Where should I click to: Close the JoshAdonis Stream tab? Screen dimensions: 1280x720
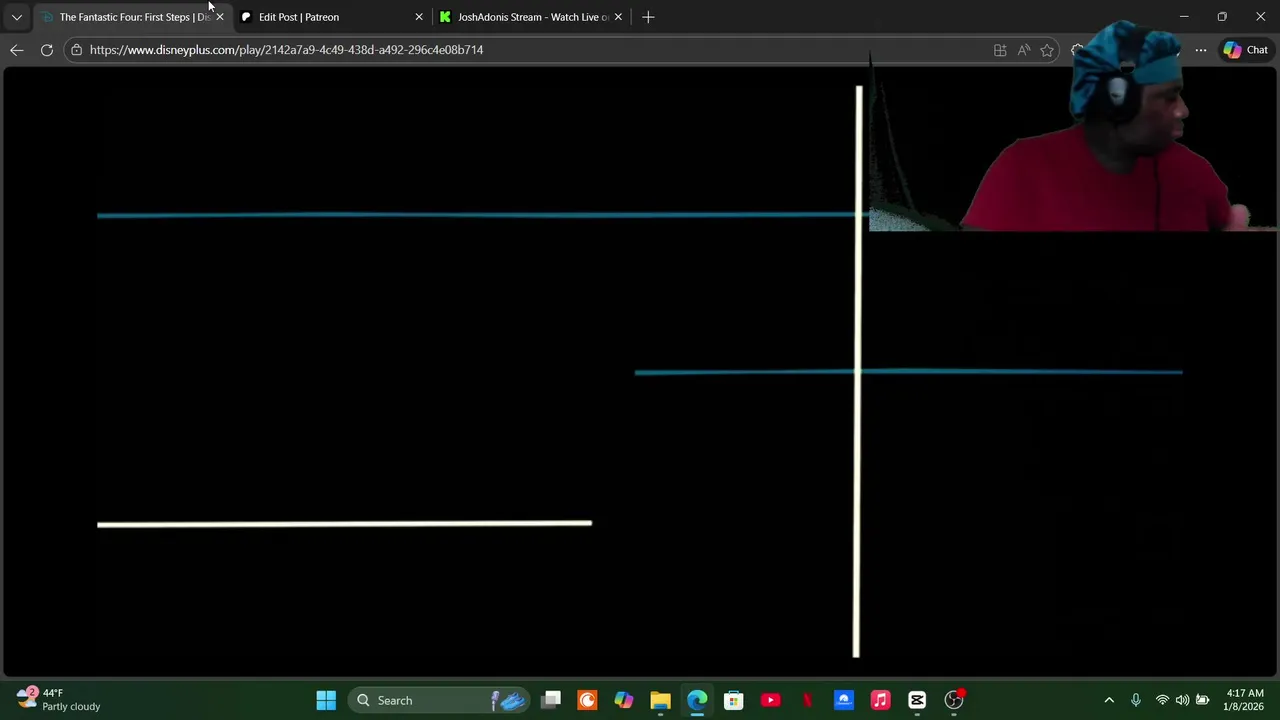[x=618, y=17]
